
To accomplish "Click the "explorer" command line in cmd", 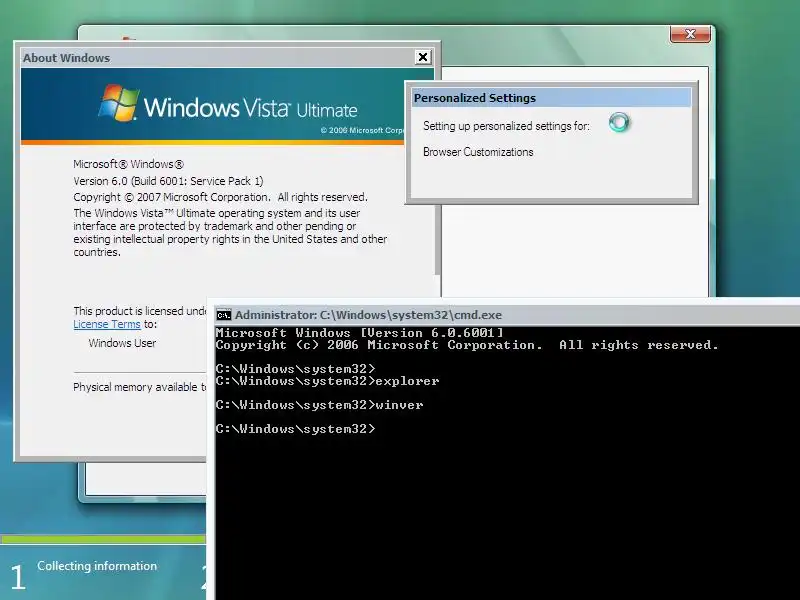I will coord(327,381).
